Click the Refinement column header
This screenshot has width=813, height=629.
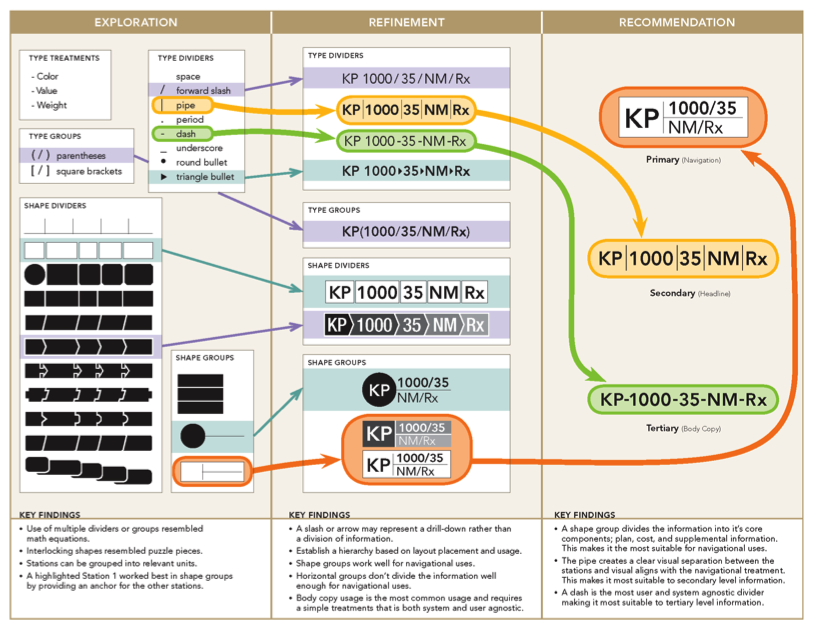click(406, 22)
